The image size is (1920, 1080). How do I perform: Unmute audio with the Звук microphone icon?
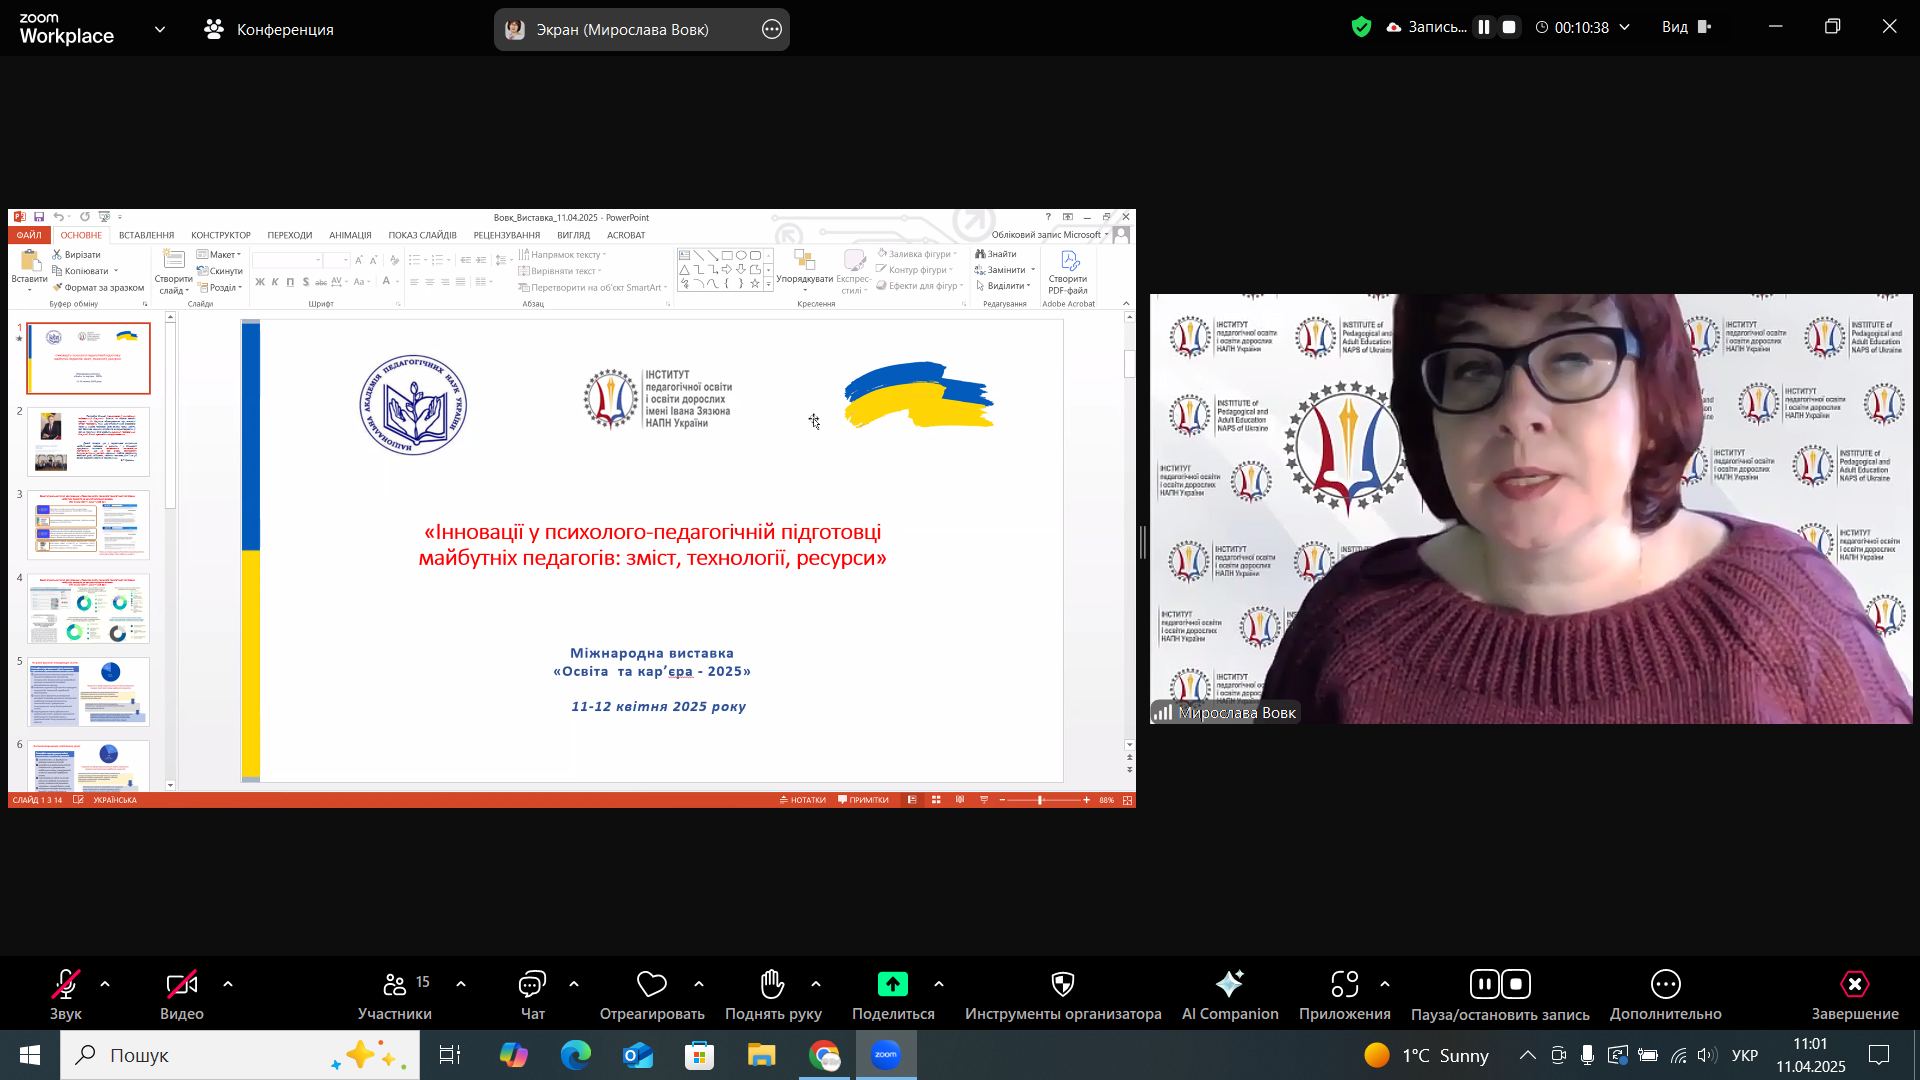click(x=66, y=986)
